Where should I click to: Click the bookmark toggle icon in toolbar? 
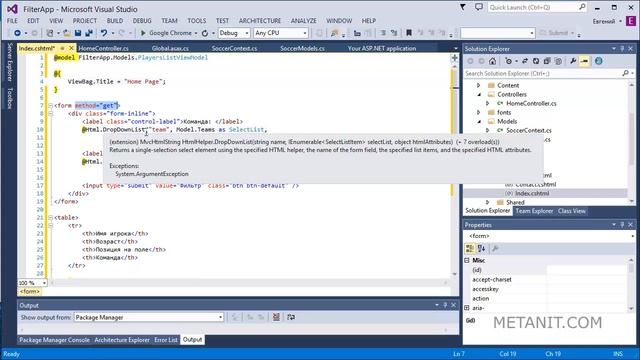click(x=409, y=33)
